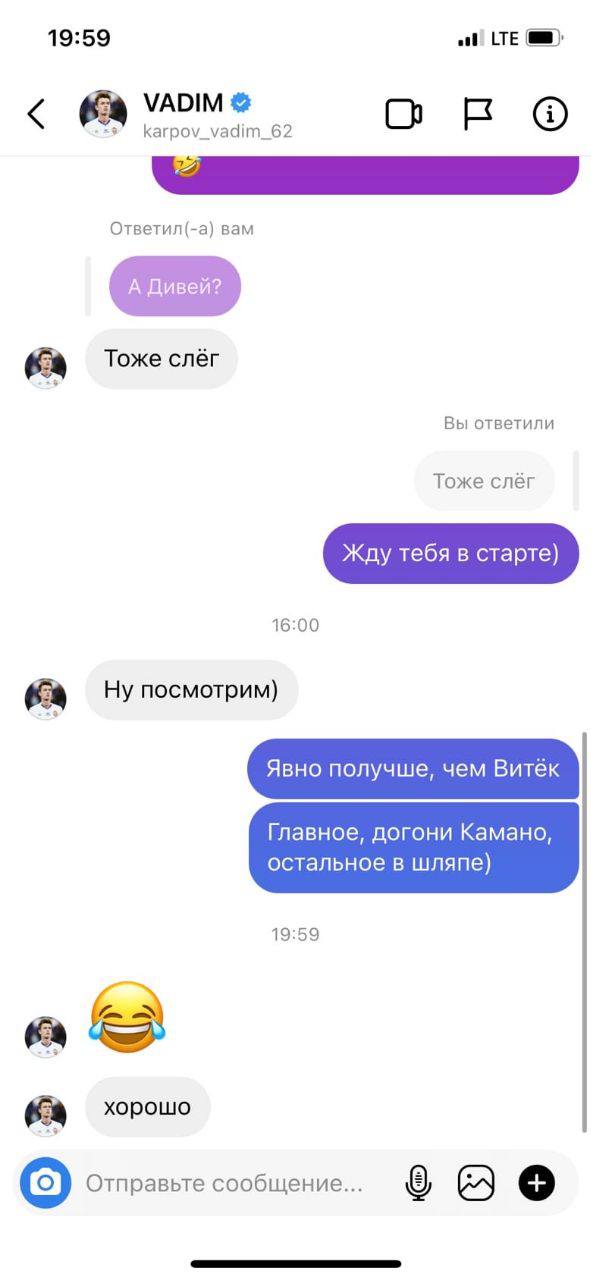Image resolution: width=591 pixels, height=1280 pixels.
Task: Tap the avatar next to 'Тоже слёг'
Action: point(45,367)
